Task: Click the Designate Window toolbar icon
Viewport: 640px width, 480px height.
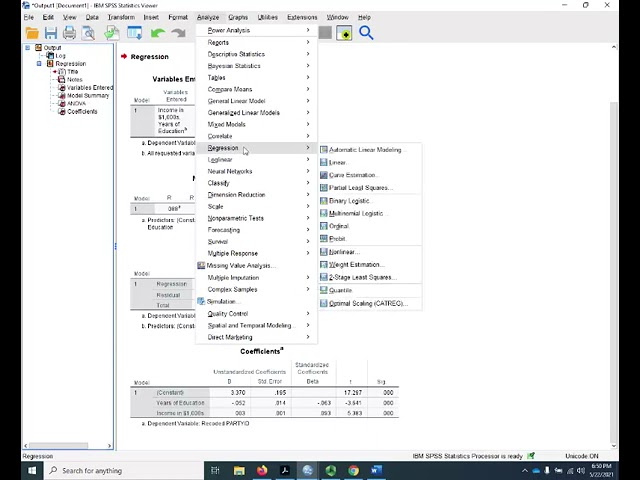Action: (344, 33)
